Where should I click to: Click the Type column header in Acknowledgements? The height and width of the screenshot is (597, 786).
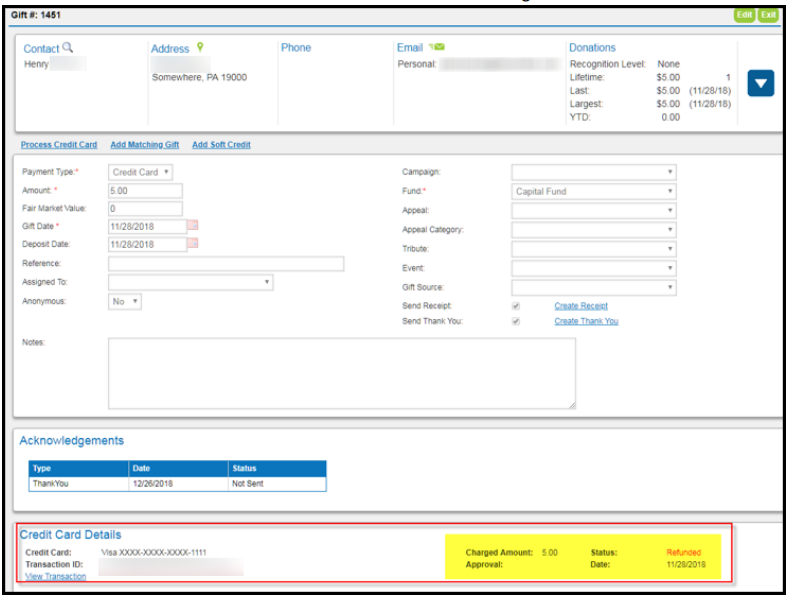point(79,468)
